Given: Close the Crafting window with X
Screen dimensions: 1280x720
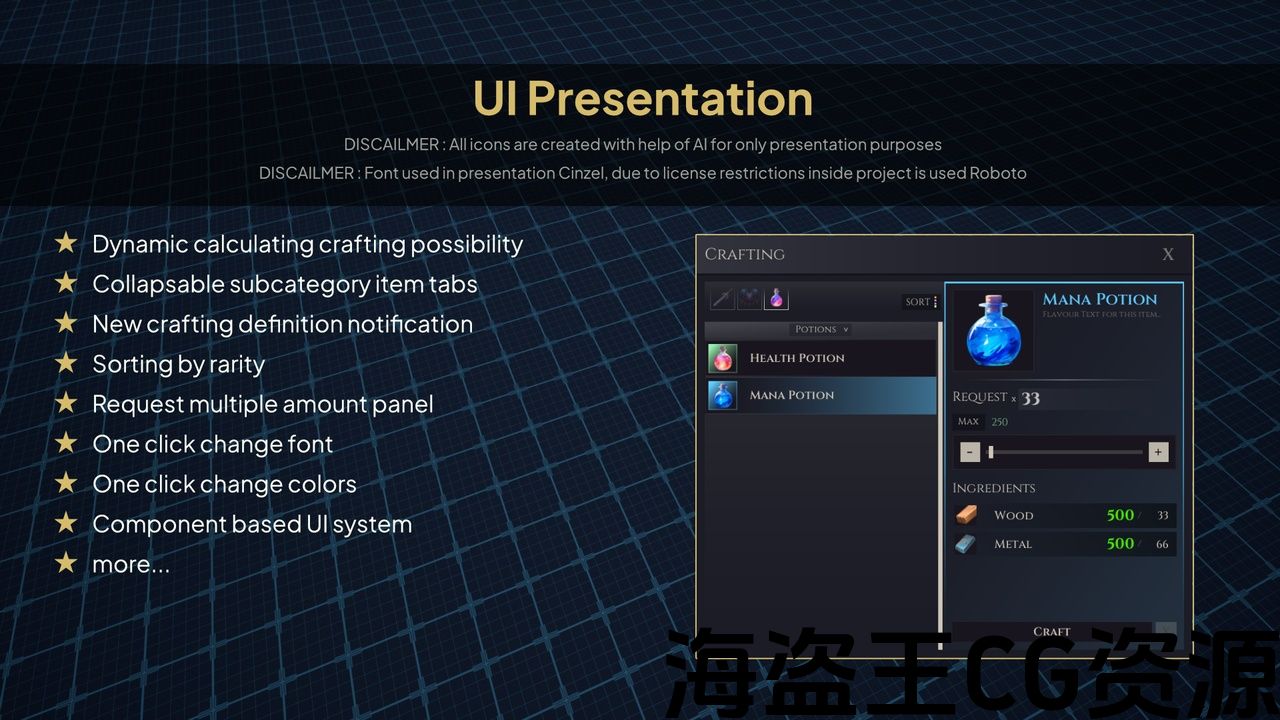Looking at the screenshot, I should tap(1167, 255).
